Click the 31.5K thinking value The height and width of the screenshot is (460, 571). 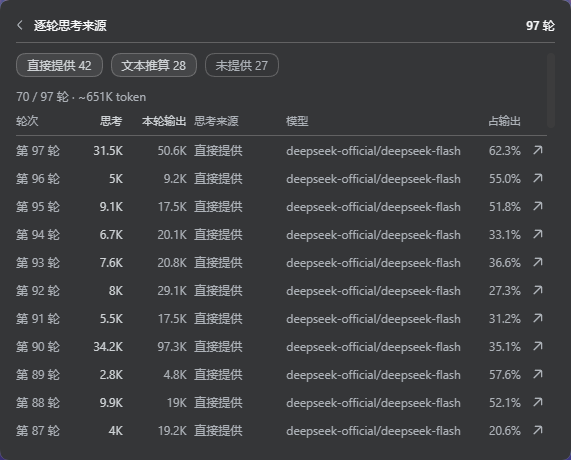pyautogui.click(x=108, y=150)
